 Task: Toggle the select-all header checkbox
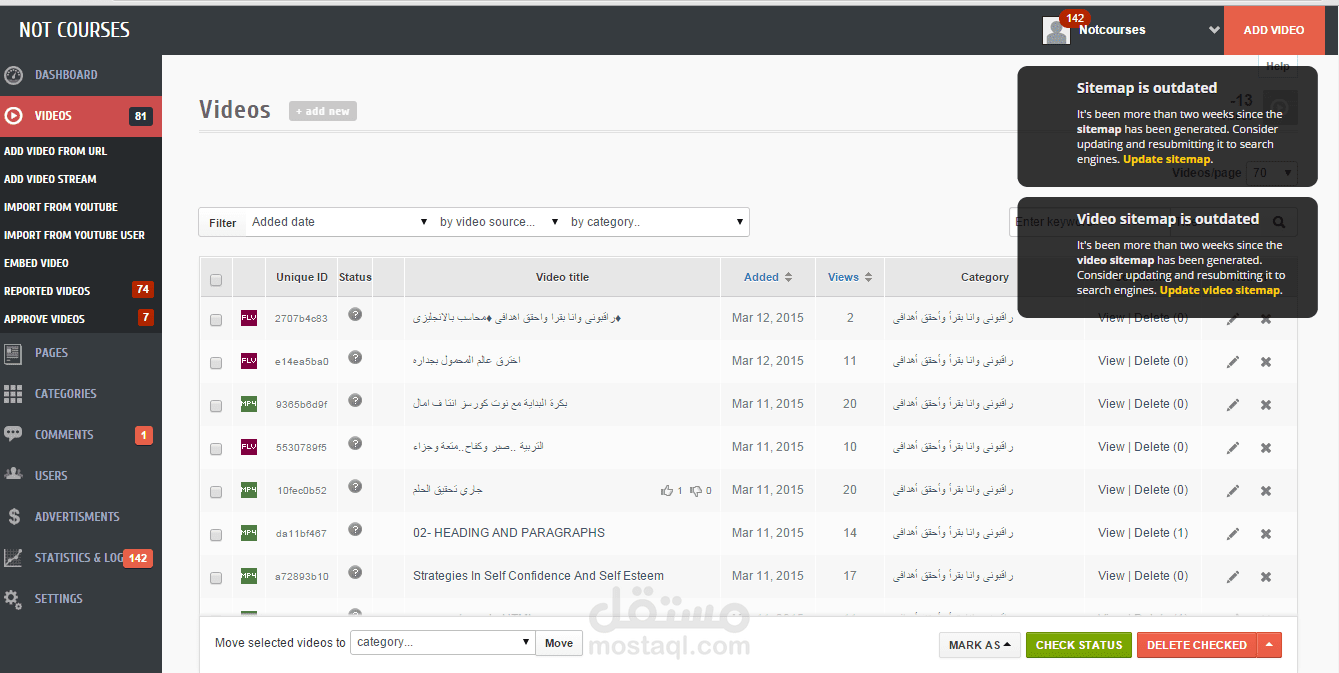pyautogui.click(x=216, y=280)
